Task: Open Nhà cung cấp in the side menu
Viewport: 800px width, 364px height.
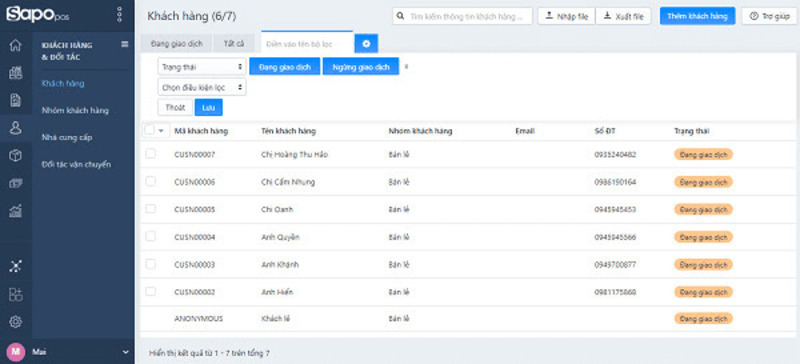Action: pyautogui.click(x=67, y=137)
